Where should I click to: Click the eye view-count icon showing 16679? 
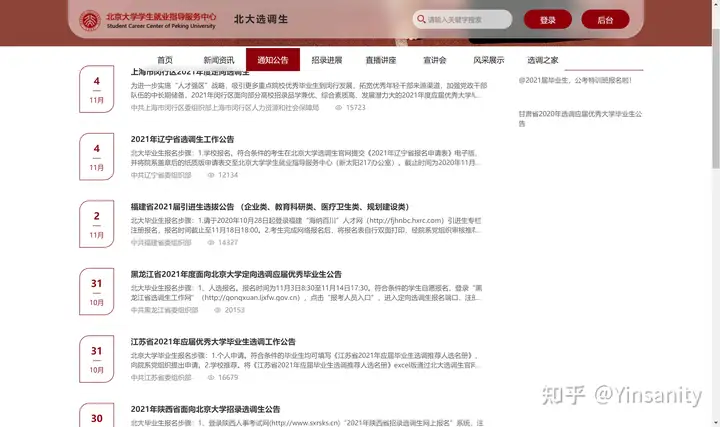click(x=211, y=377)
